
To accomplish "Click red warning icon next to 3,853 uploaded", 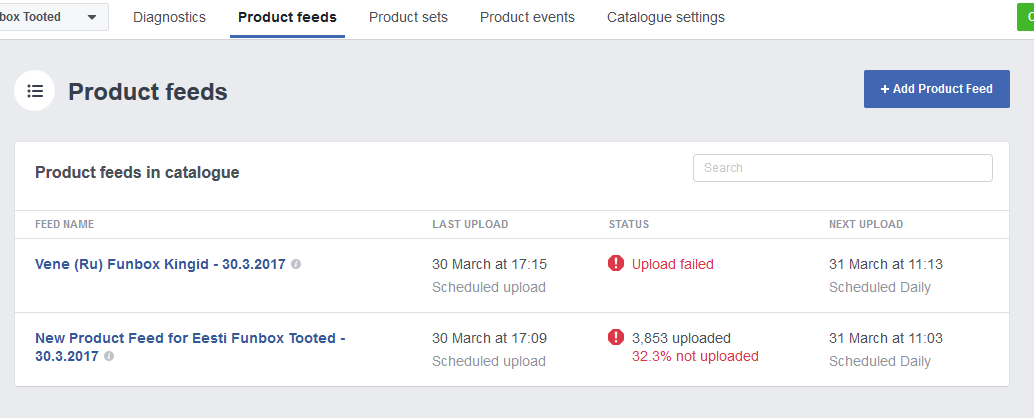I will pos(616,338).
